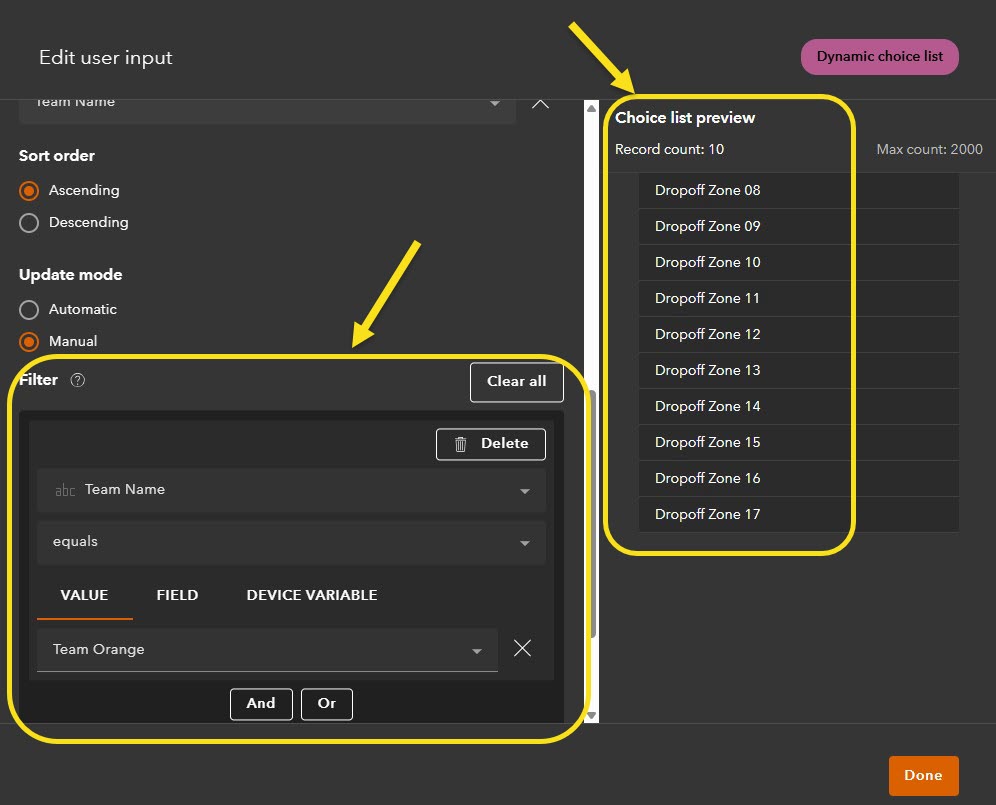
Task: Expand the equals operator dropdown
Action: click(x=524, y=543)
